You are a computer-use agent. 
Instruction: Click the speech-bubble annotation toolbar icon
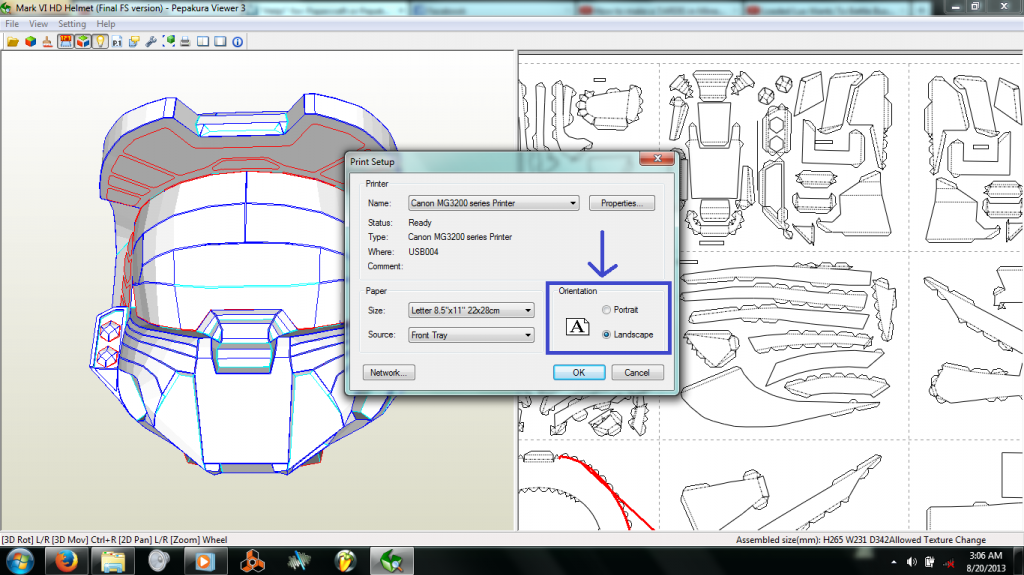pos(134,42)
